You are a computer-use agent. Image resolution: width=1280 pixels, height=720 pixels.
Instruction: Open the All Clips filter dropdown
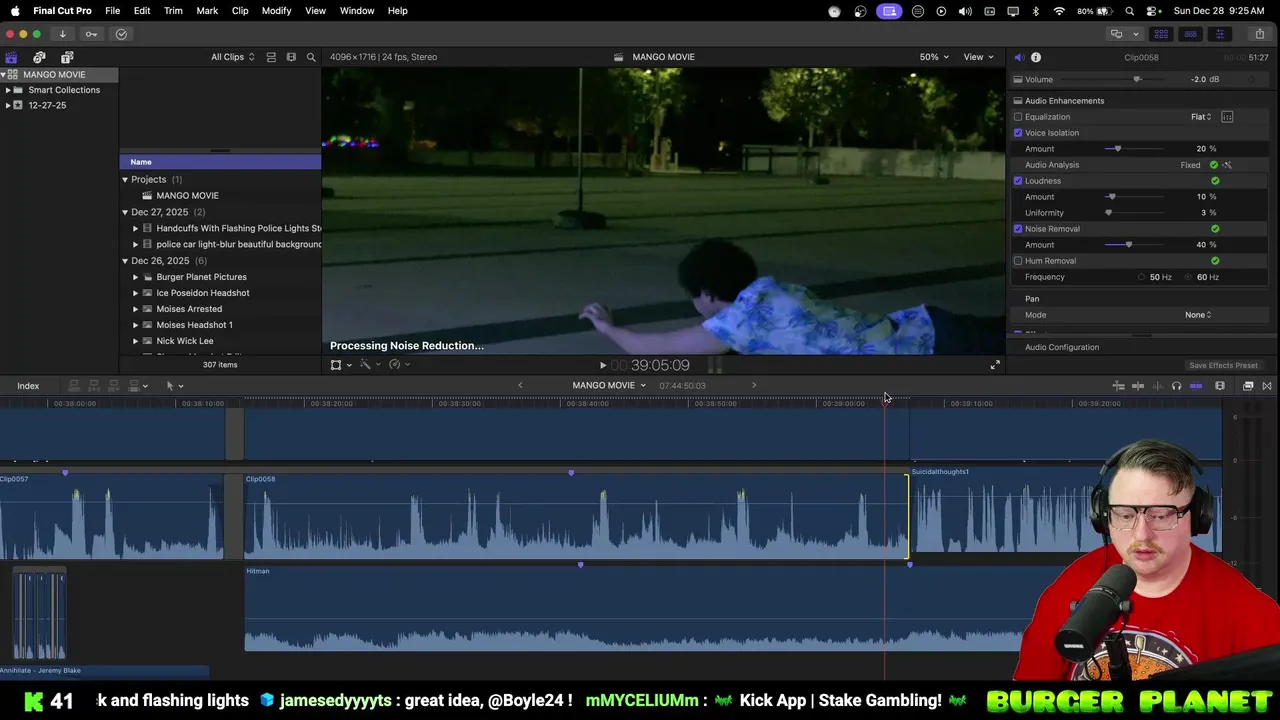pyautogui.click(x=232, y=57)
